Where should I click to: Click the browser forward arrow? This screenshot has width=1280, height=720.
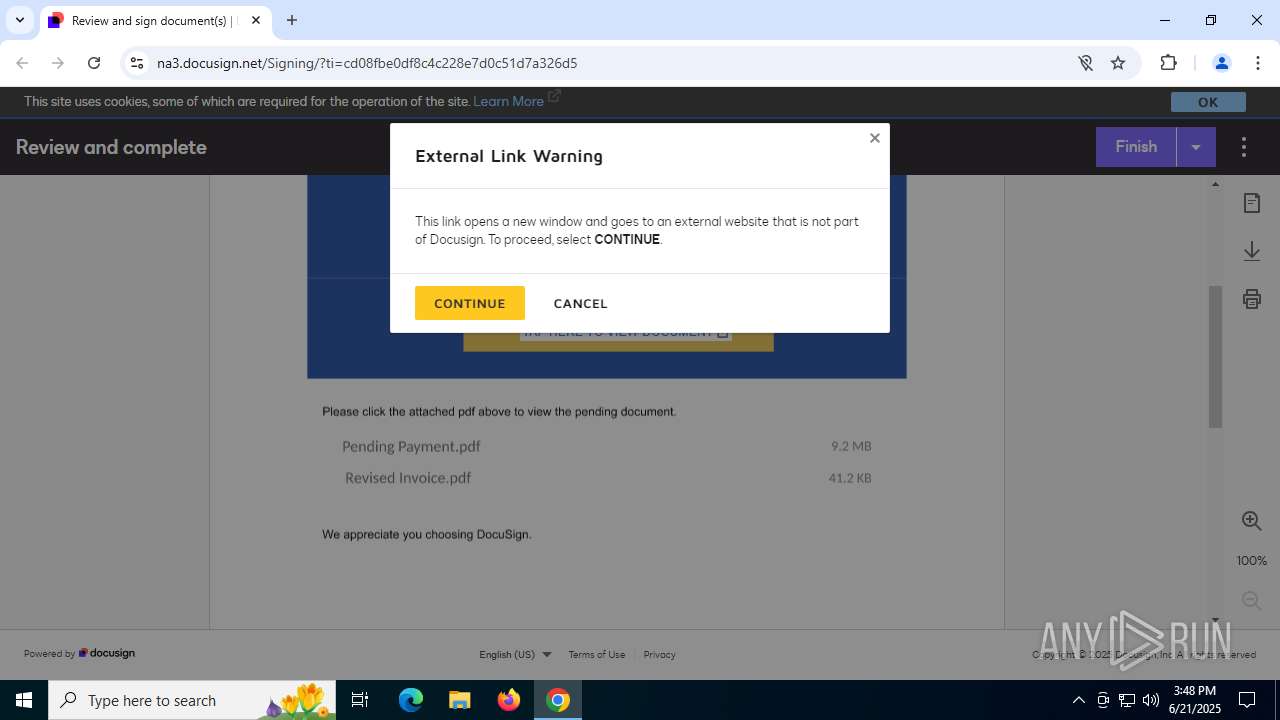pyautogui.click(x=58, y=63)
